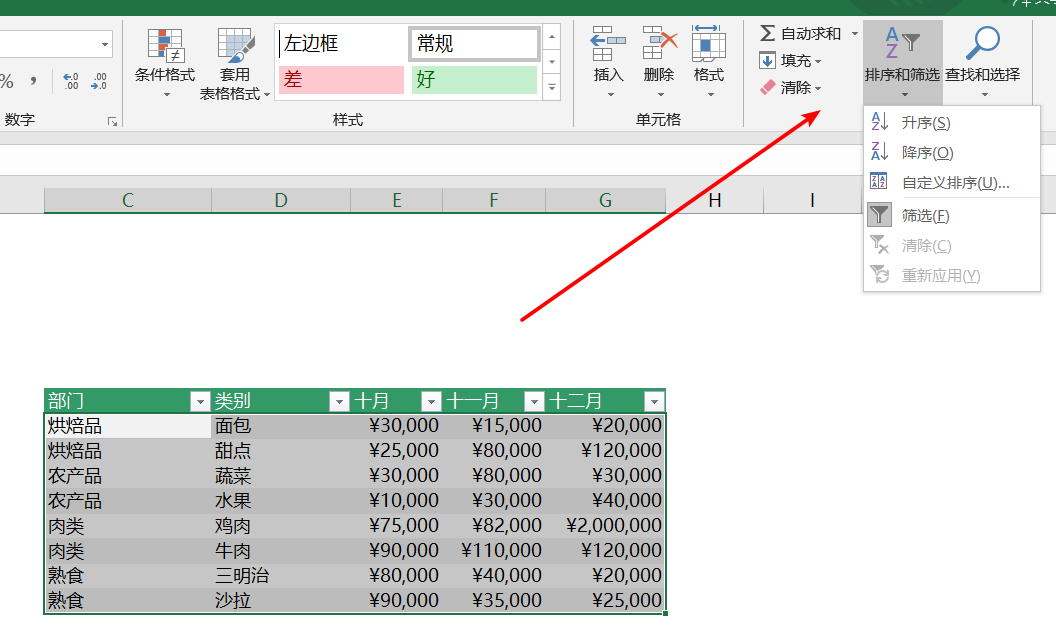
Task: Apply the red 差 (Bad) cell style
Action: (x=341, y=80)
